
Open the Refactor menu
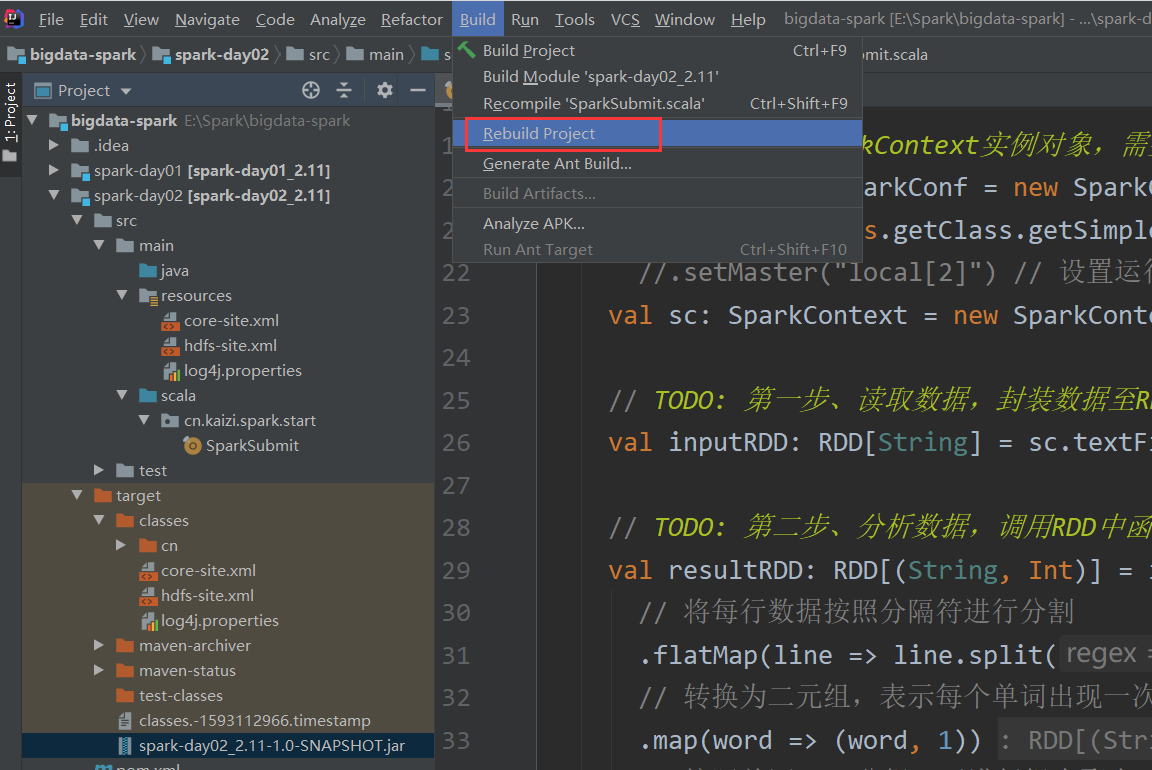click(x=411, y=19)
